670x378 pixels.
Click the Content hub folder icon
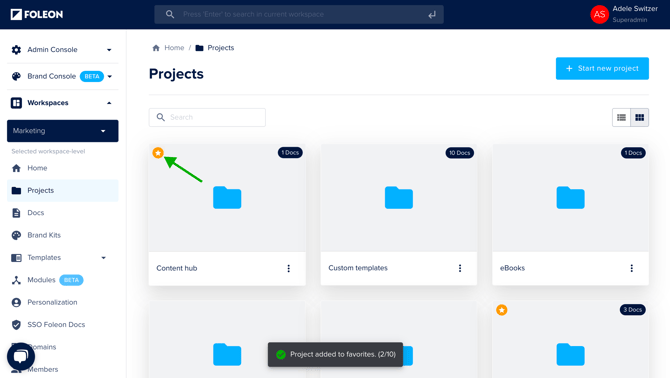click(x=227, y=197)
